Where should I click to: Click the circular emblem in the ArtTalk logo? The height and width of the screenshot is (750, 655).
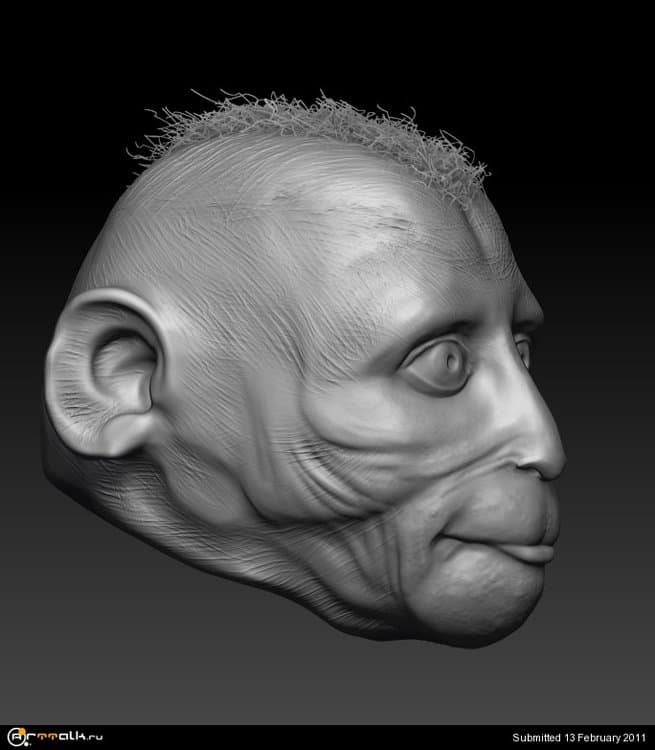(14, 737)
